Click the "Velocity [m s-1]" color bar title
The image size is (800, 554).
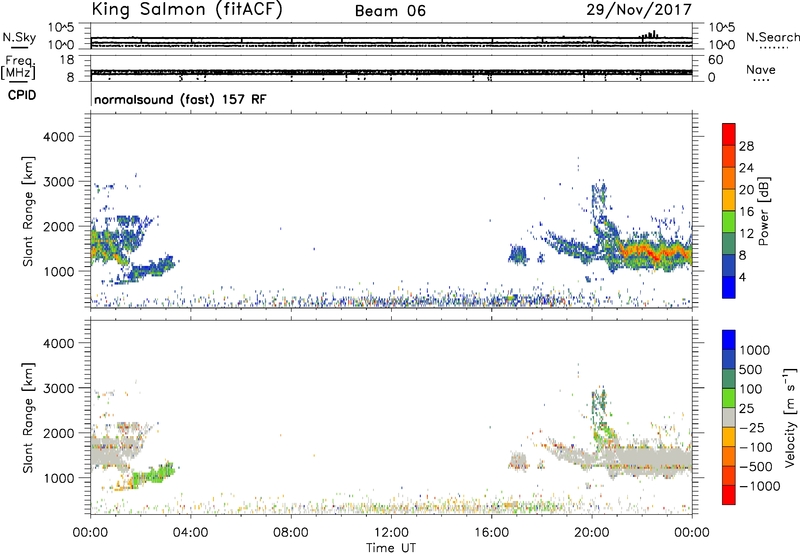[x=790, y=417]
